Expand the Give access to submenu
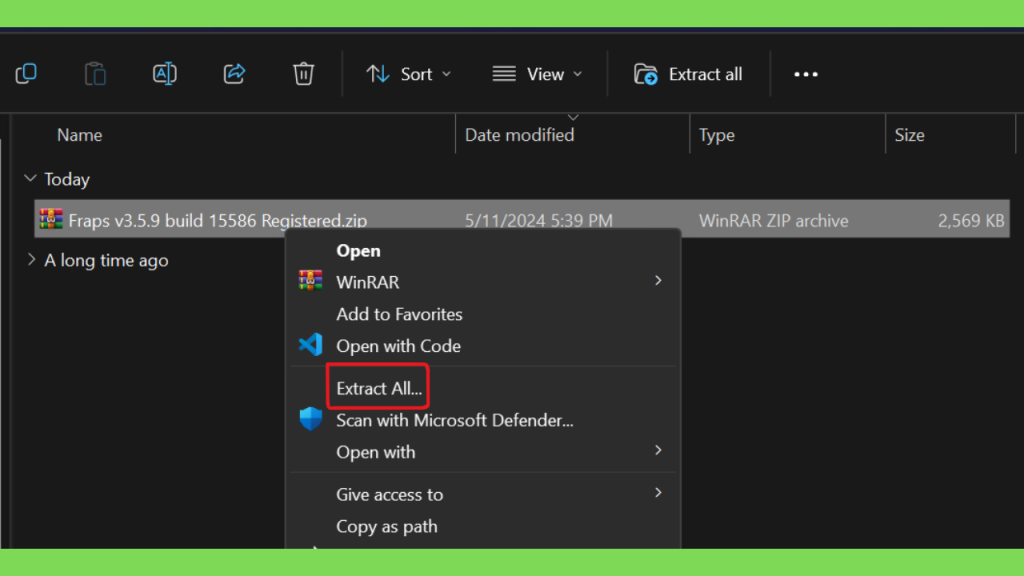This screenshot has width=1024, height=576. point(483,494)
